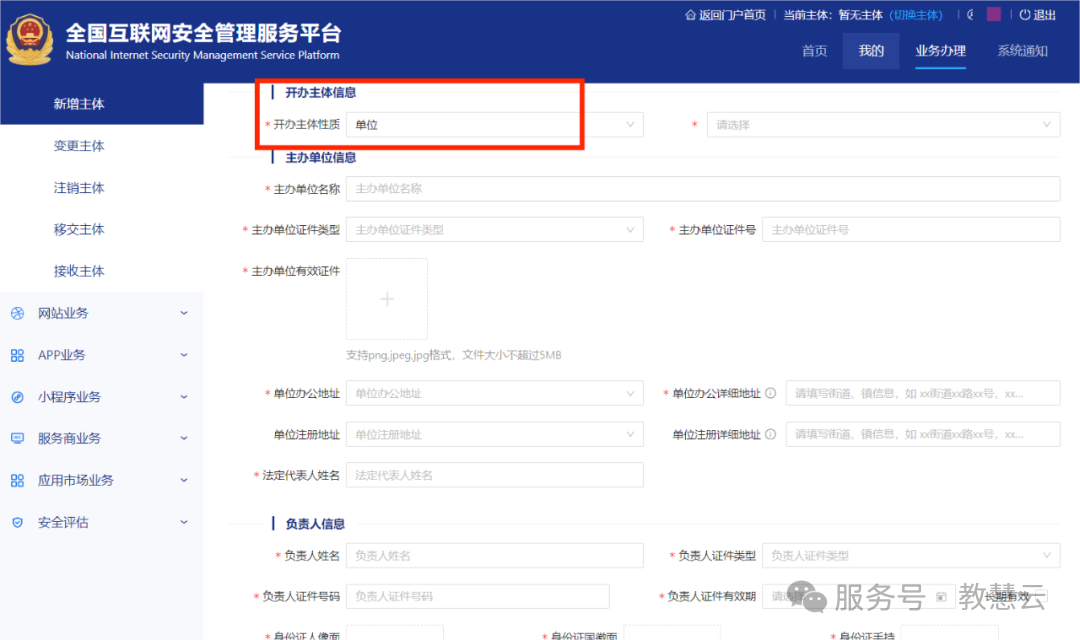This screenshot has height=640, width=1080.
Task: Open the 负责人证件类型 dropdown
Action: [x=910, y=555]
